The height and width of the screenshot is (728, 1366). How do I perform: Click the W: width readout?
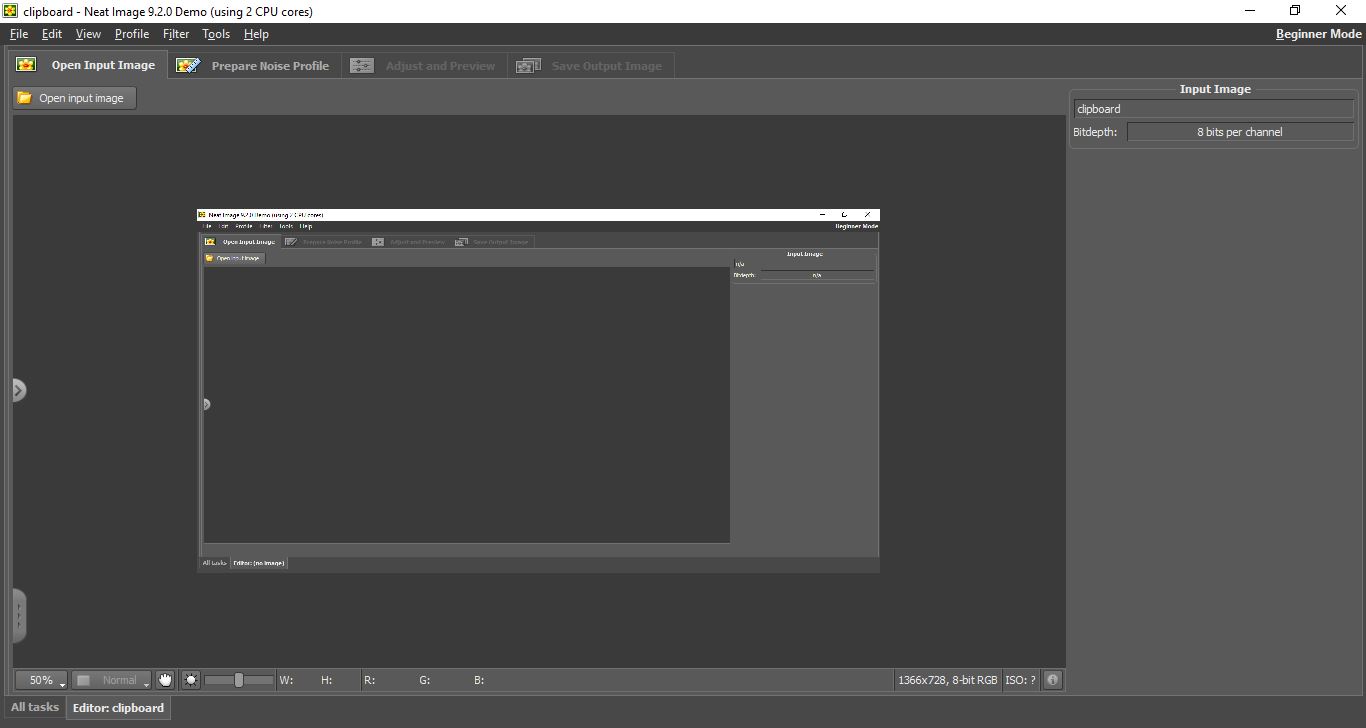coord(286,680)
